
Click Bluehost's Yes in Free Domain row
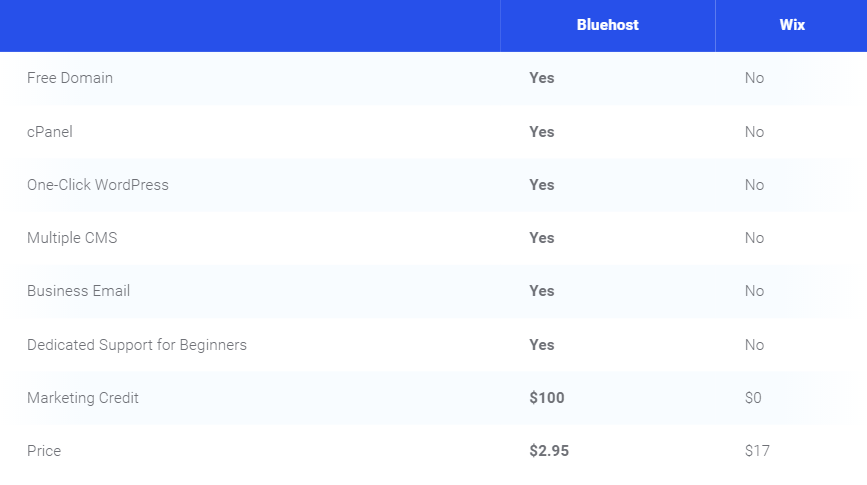click(542, 78)
